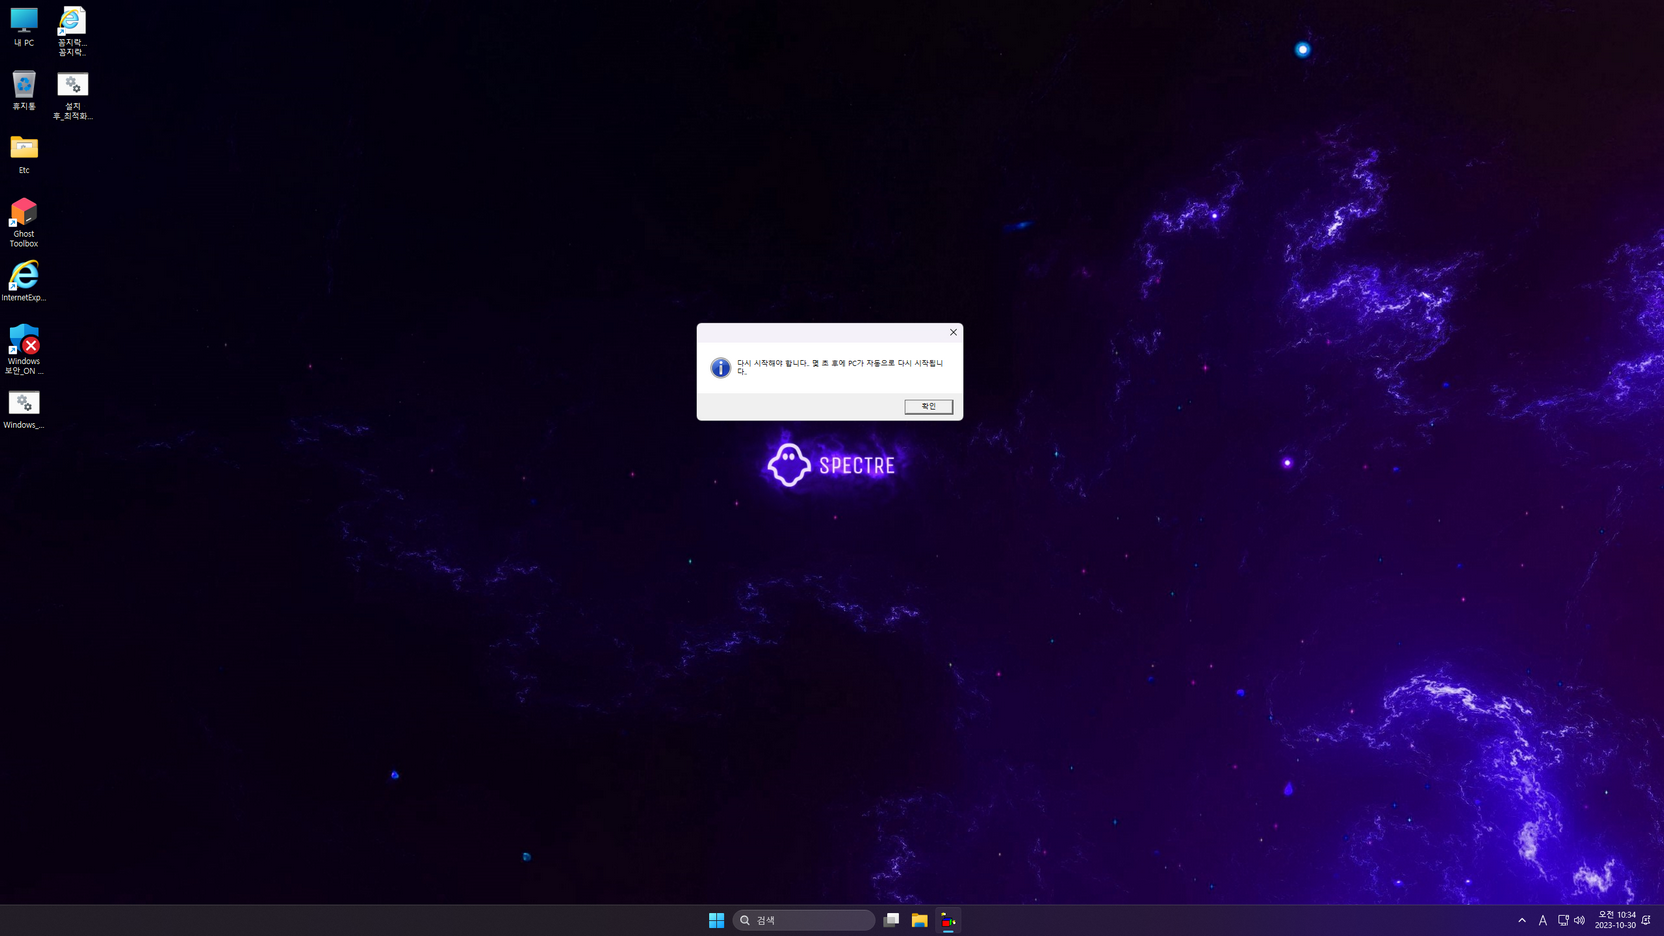The height and width of the screenshot is (936, 1664).
Task: Select the 설치 후_최적화 batch file icon
Action: coord(73,95)
